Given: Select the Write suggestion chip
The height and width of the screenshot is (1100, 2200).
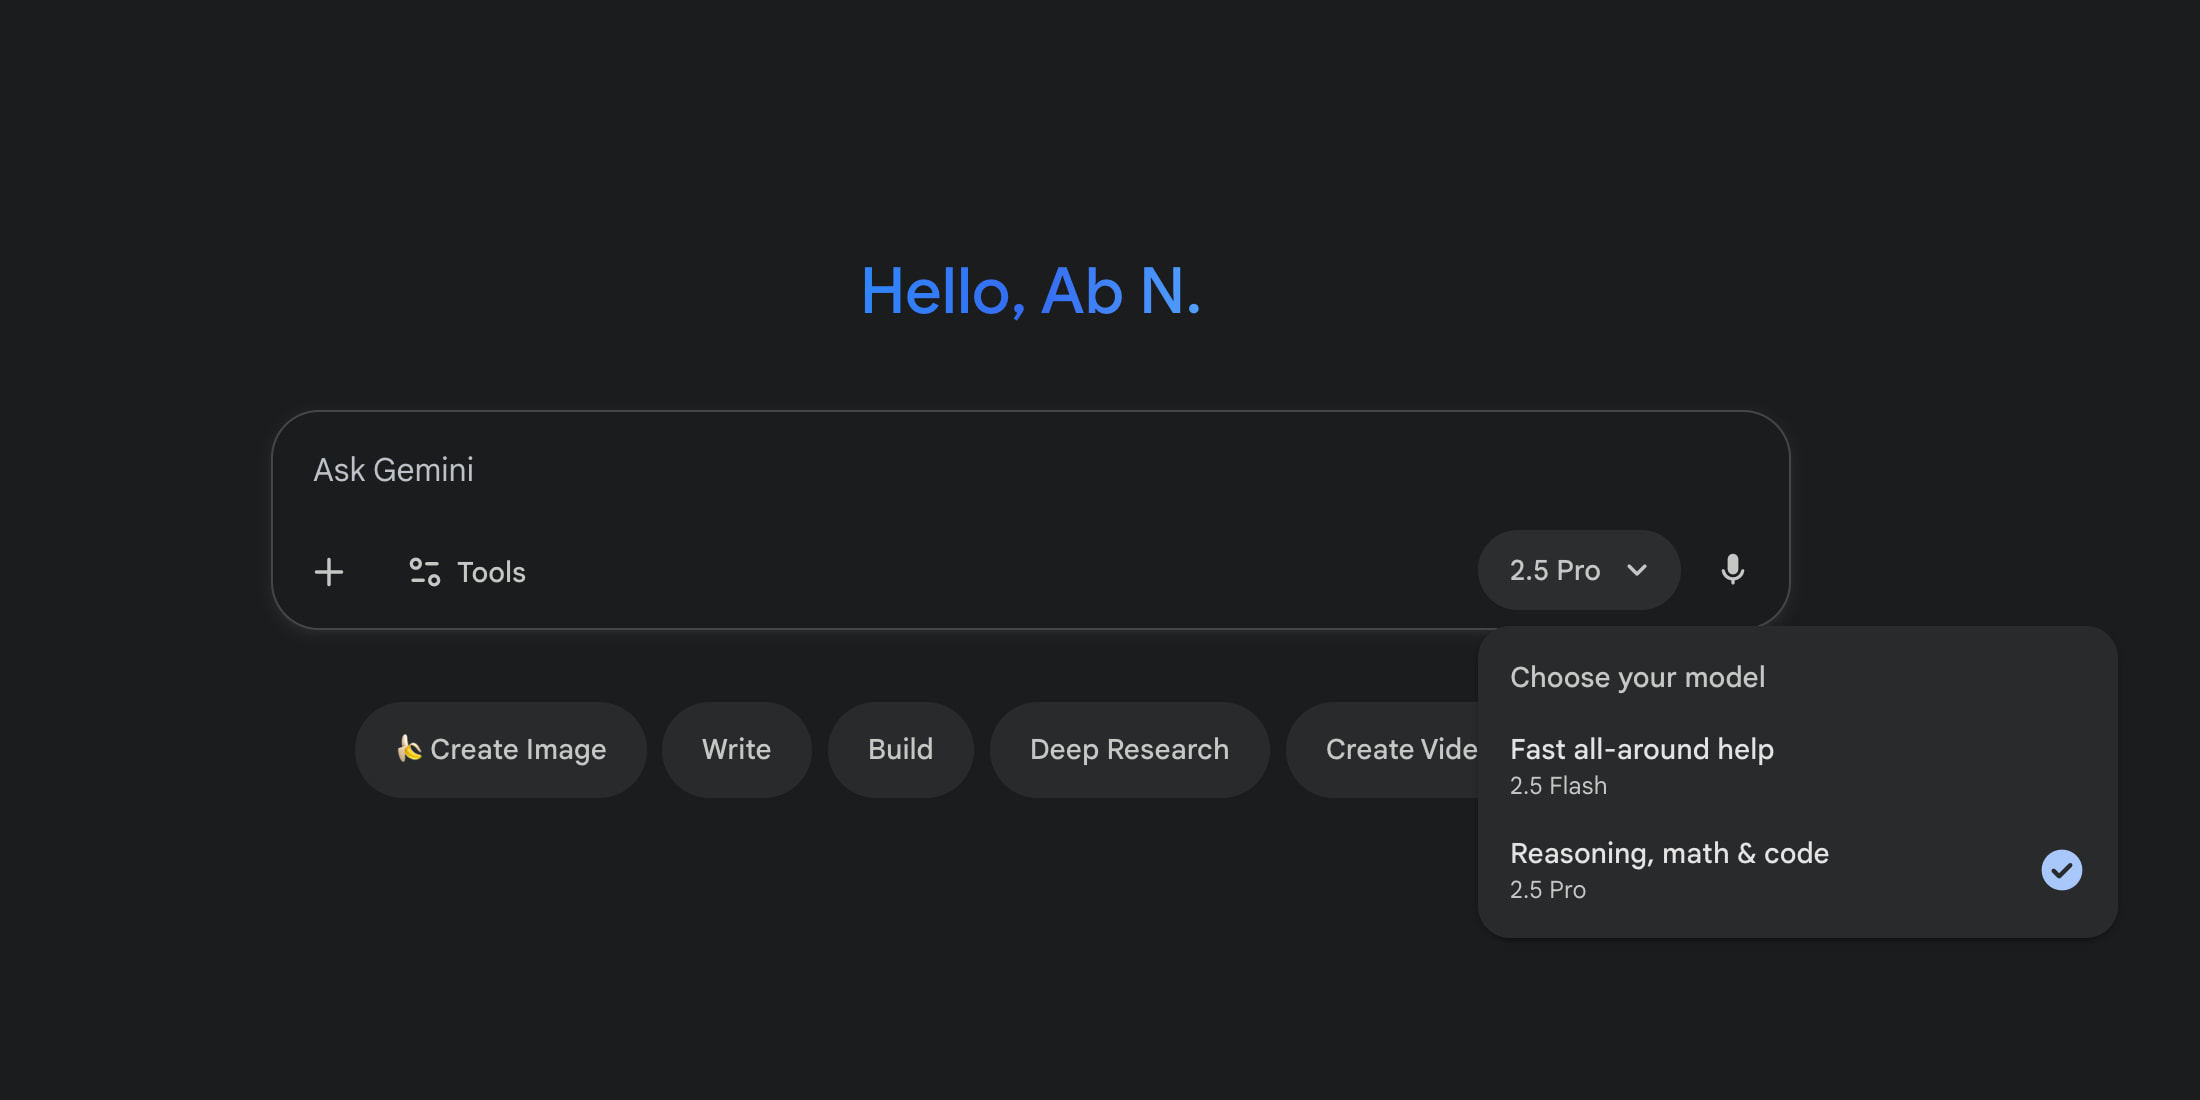Looking at the screenshot, I should click(x=736, y=749).
